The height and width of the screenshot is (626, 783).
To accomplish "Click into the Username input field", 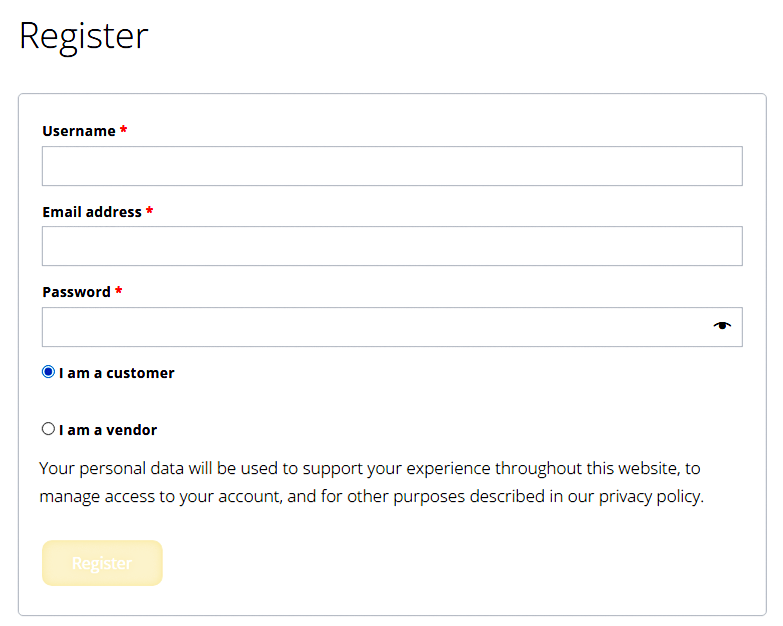I will coord(391,166).
